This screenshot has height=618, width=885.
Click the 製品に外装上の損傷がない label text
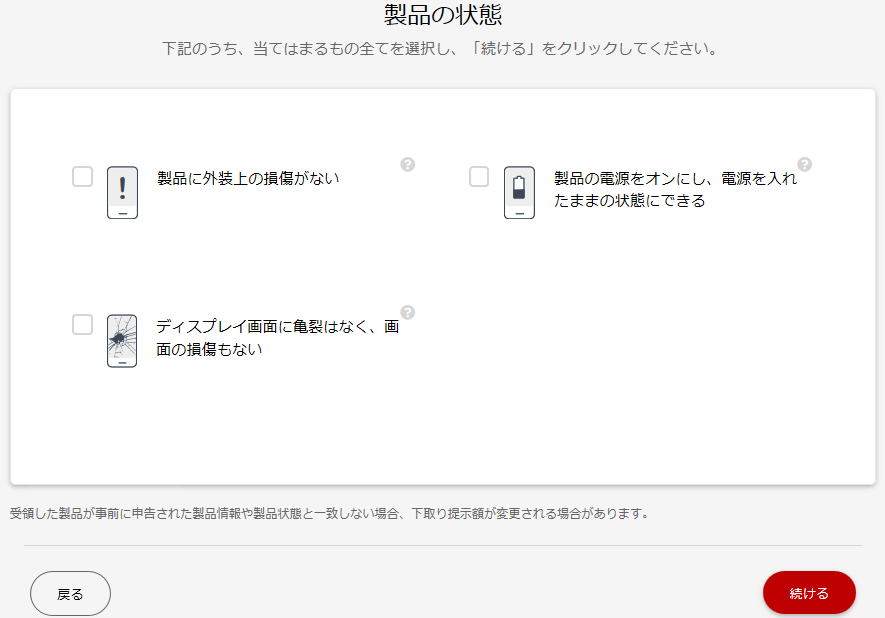(248, 178)
